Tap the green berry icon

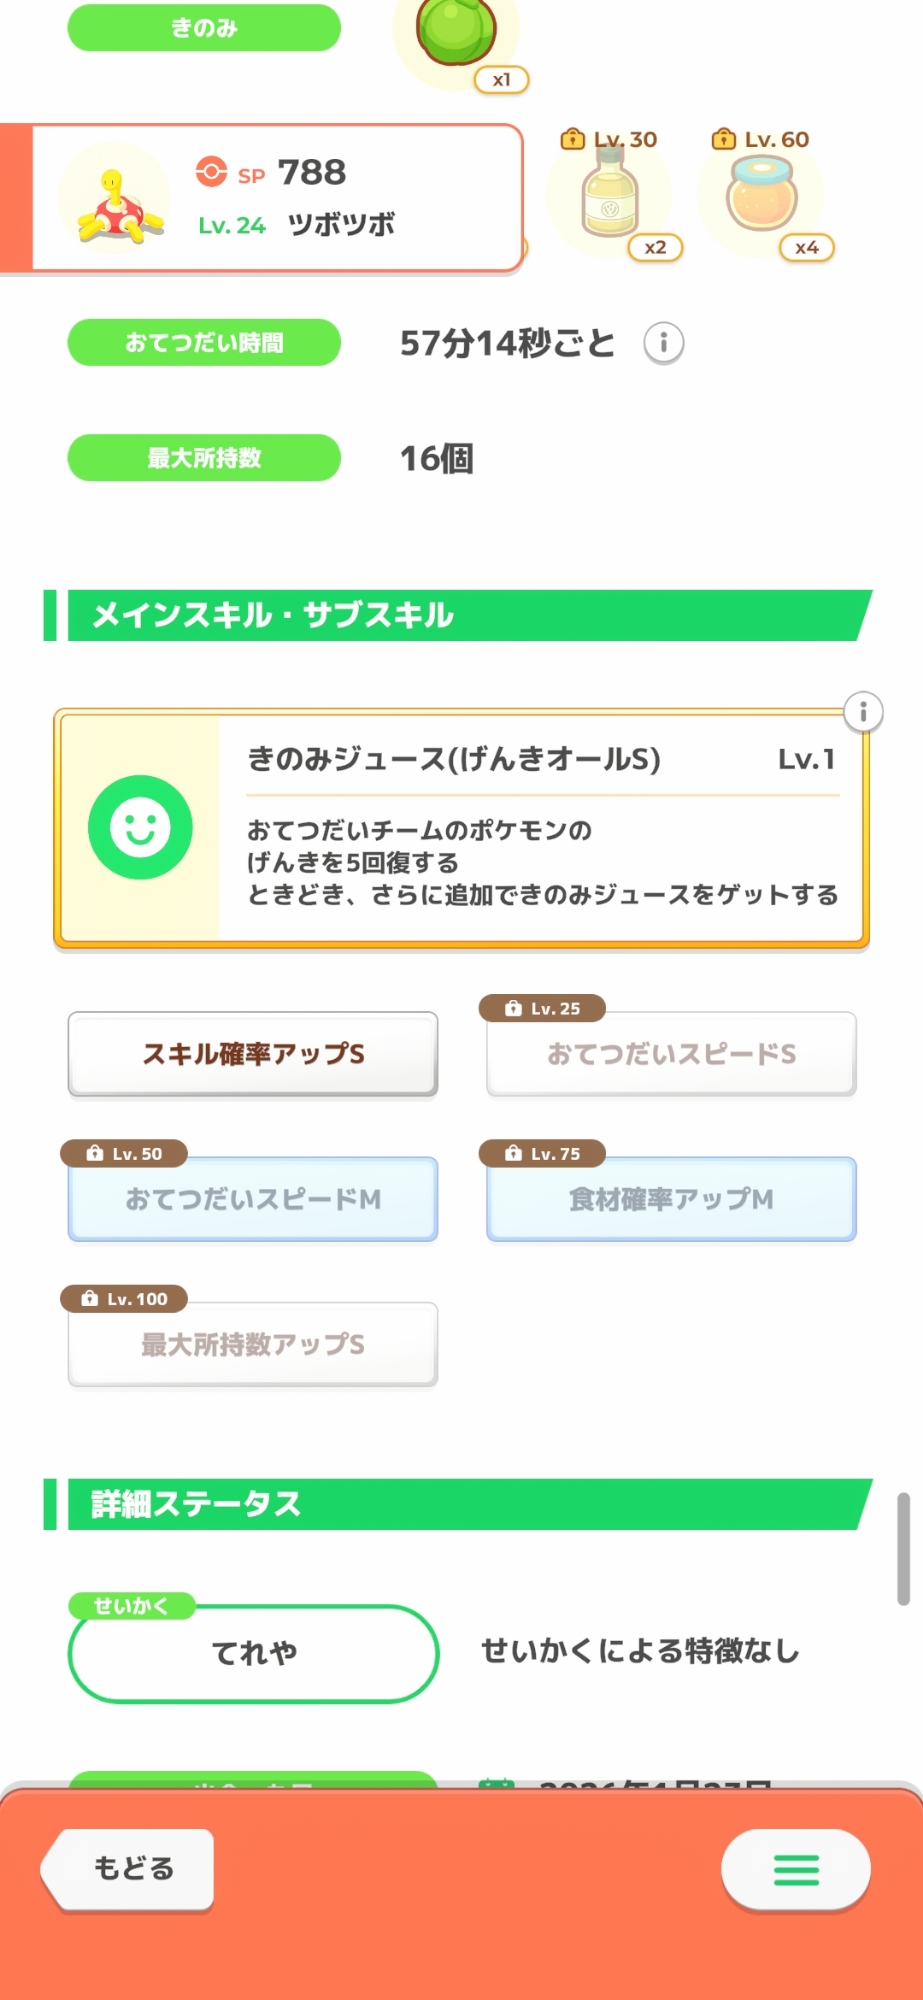click(457, 32)
